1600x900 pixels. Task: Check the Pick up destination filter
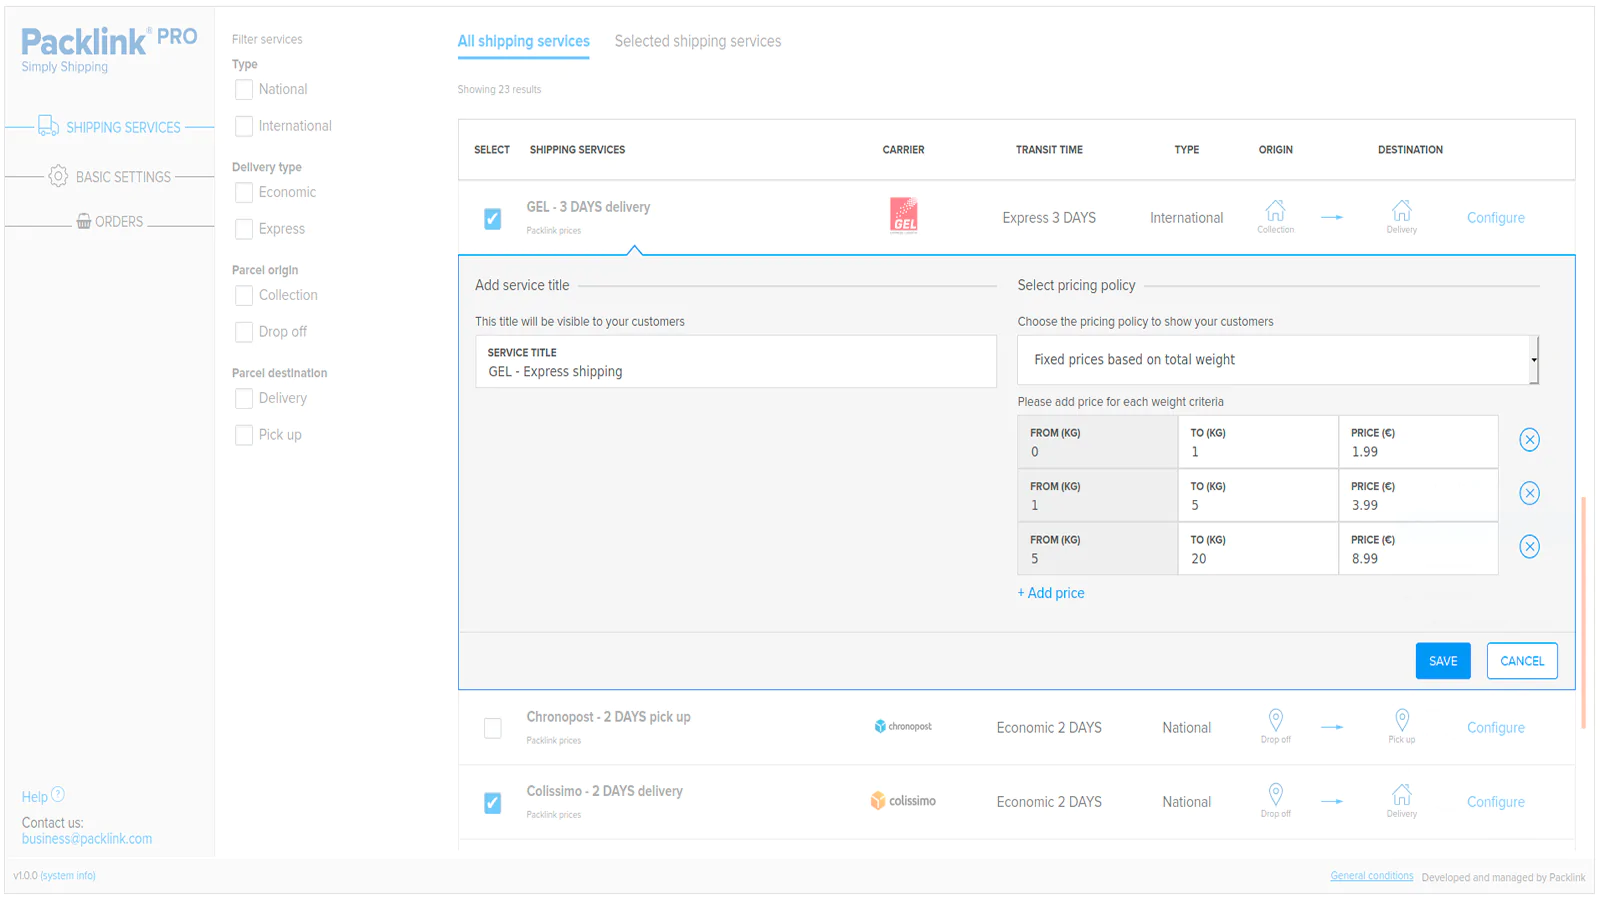click(244, 435)
